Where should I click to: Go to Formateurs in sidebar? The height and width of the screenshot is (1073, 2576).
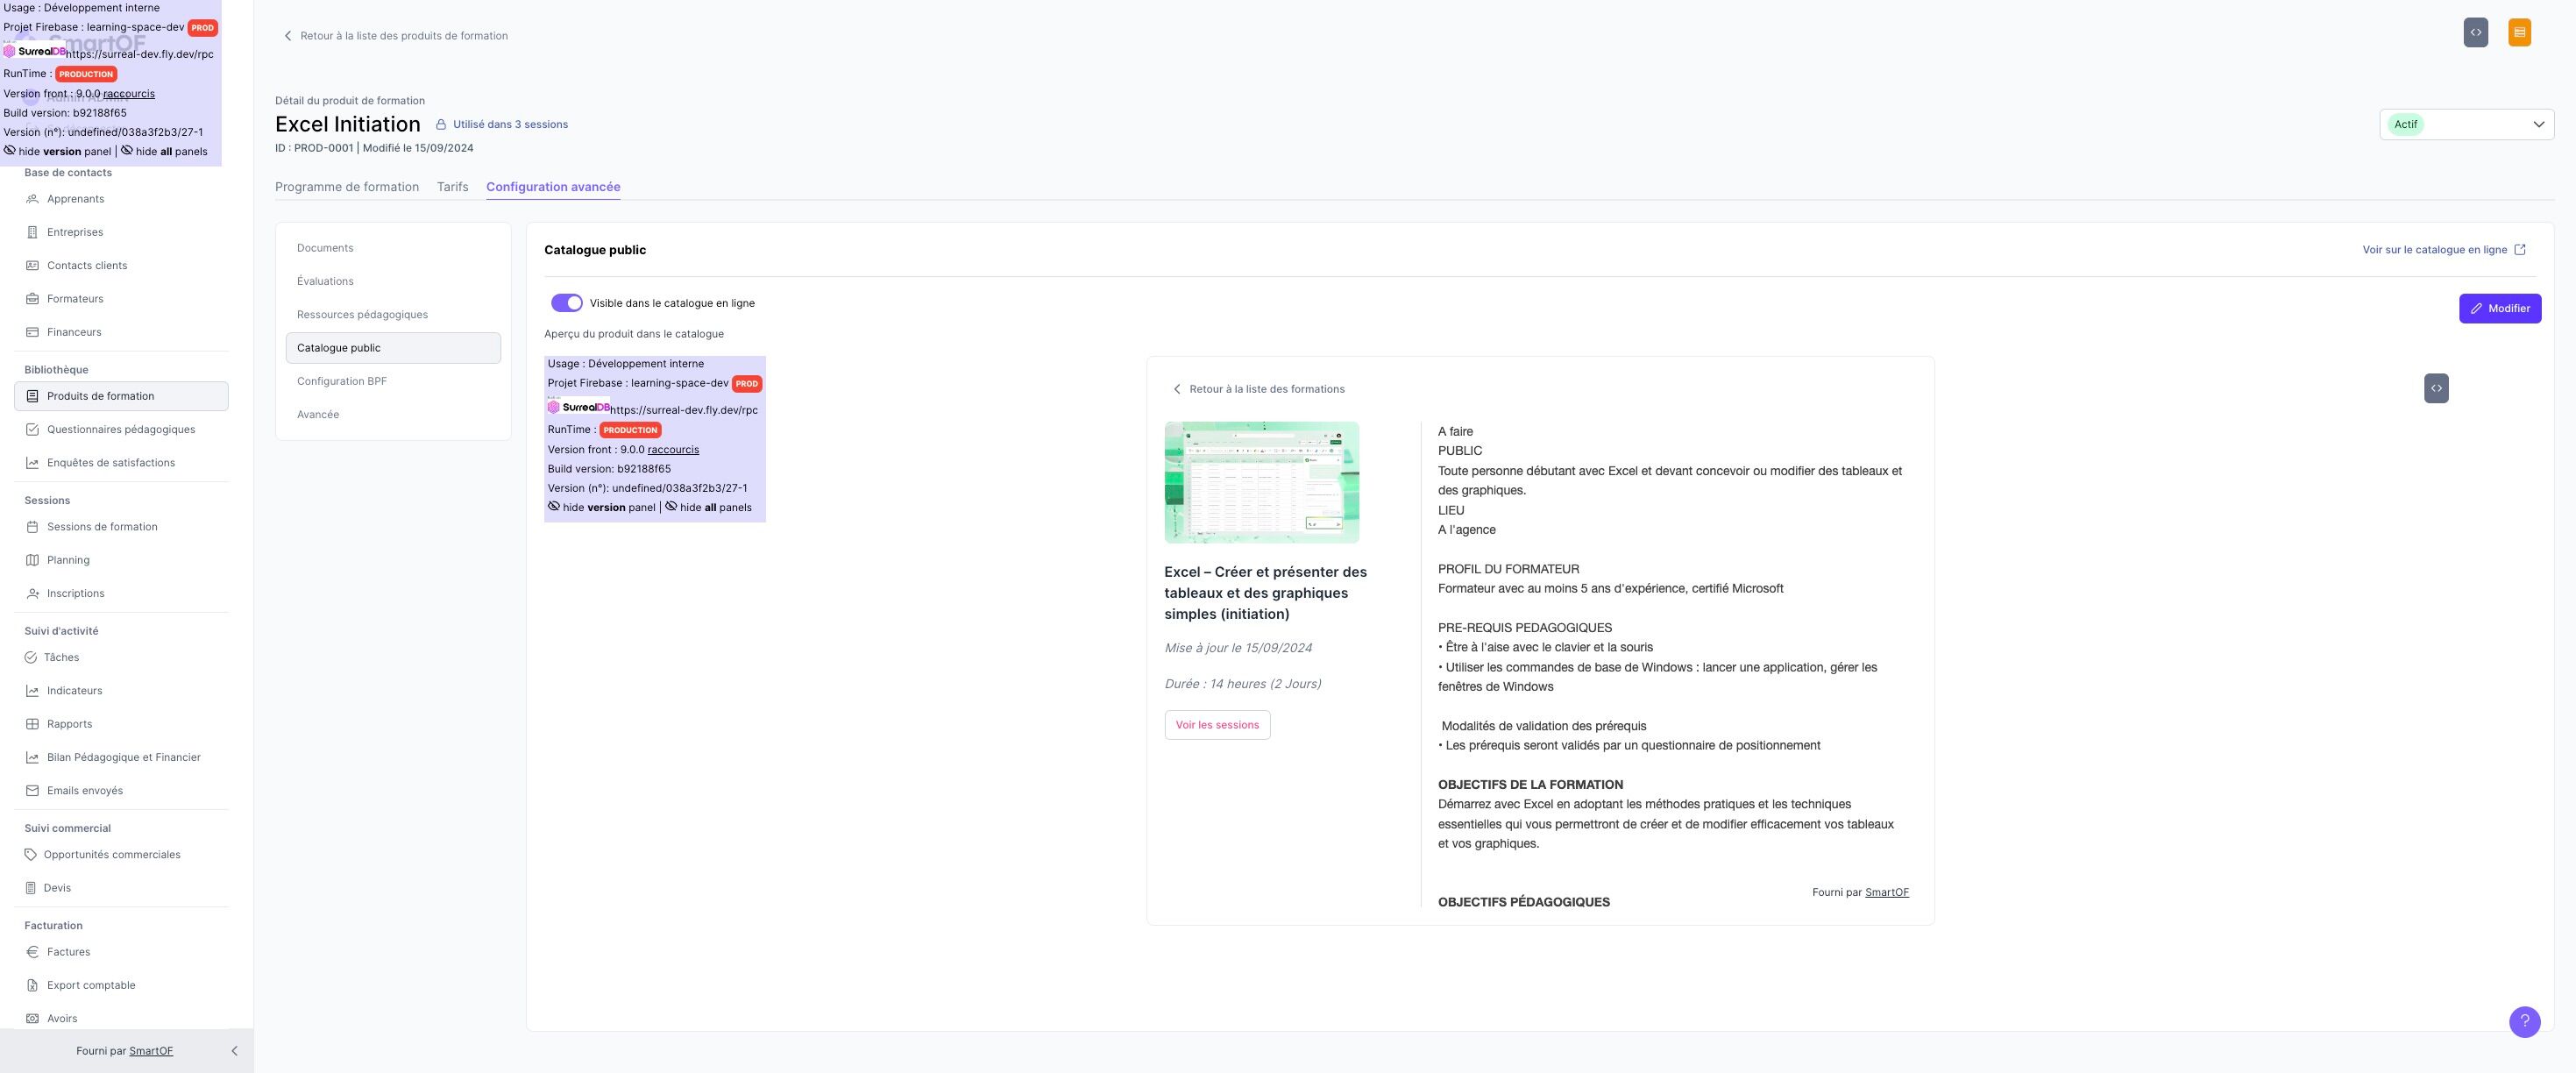pos(75,299)
